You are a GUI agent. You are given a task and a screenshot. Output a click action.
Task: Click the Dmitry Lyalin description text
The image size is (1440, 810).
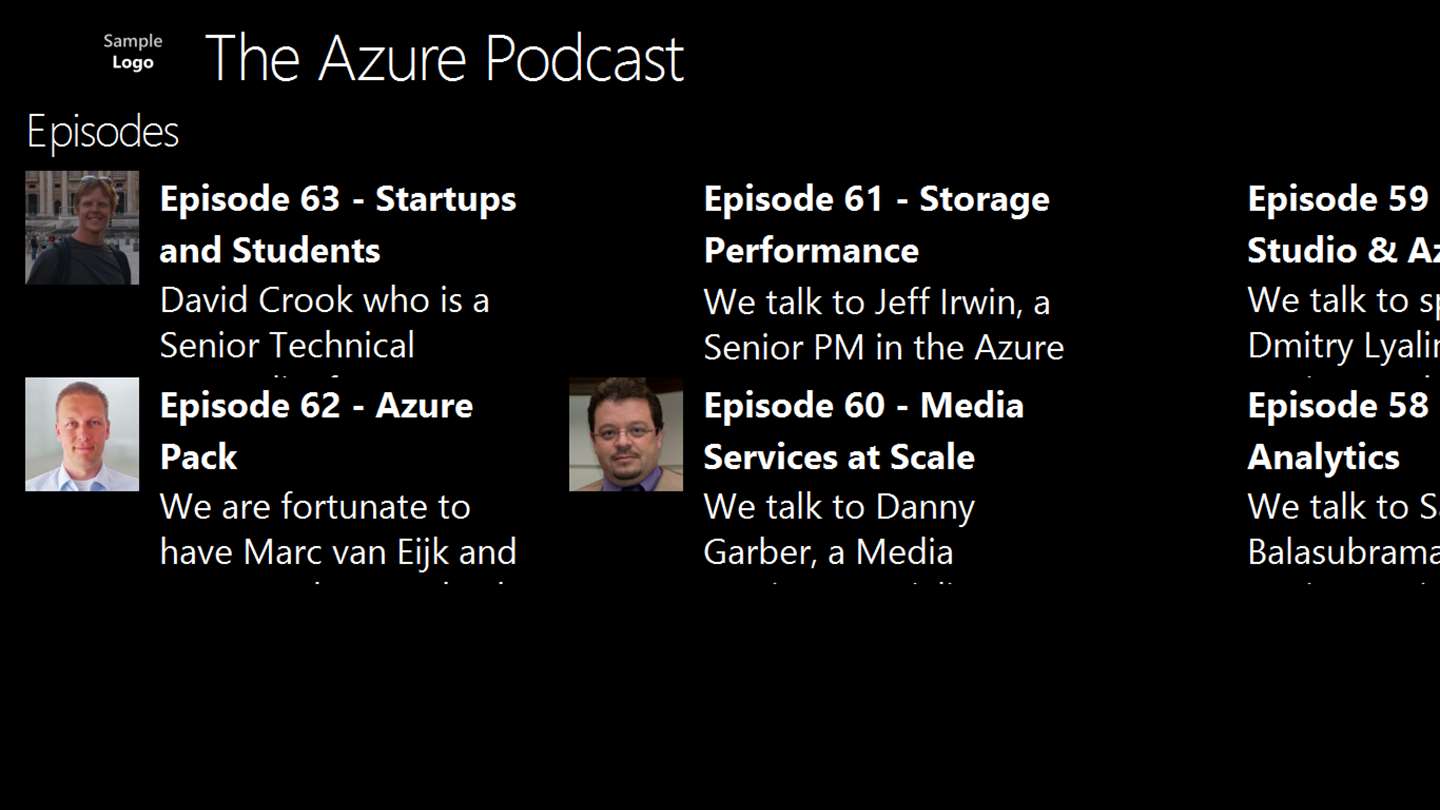[1342, 345]
